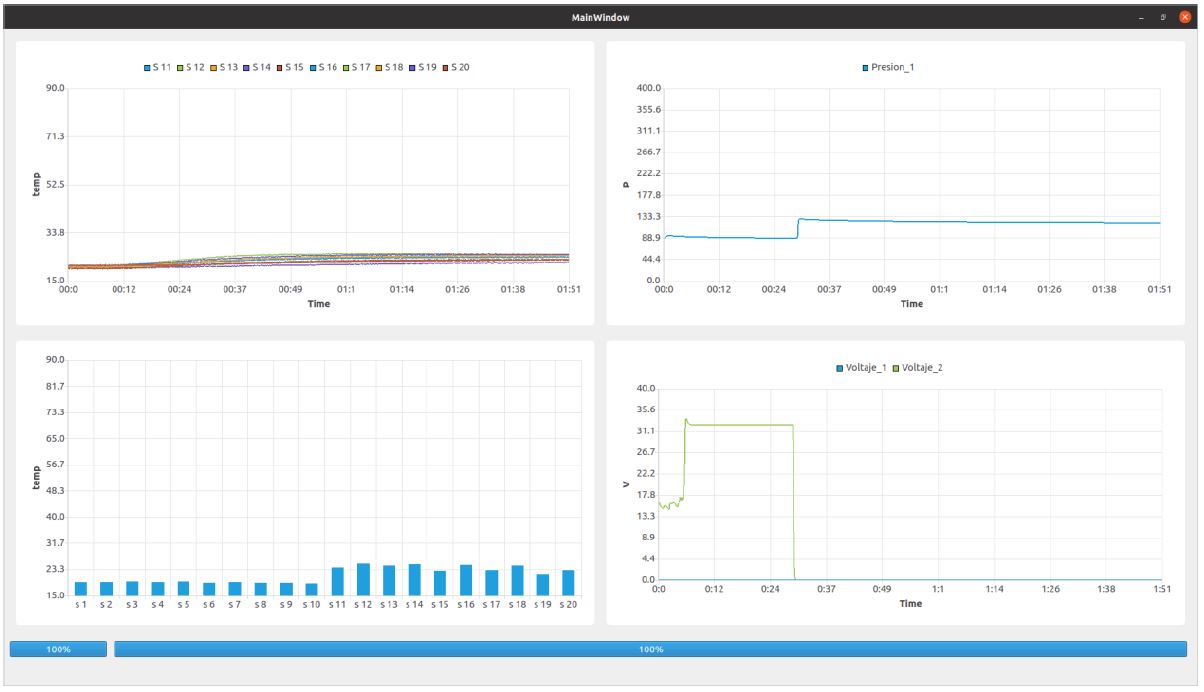1204x692 pixels.
Task: Click the short 100% progress bar
Action: click(x=58, y=649)
